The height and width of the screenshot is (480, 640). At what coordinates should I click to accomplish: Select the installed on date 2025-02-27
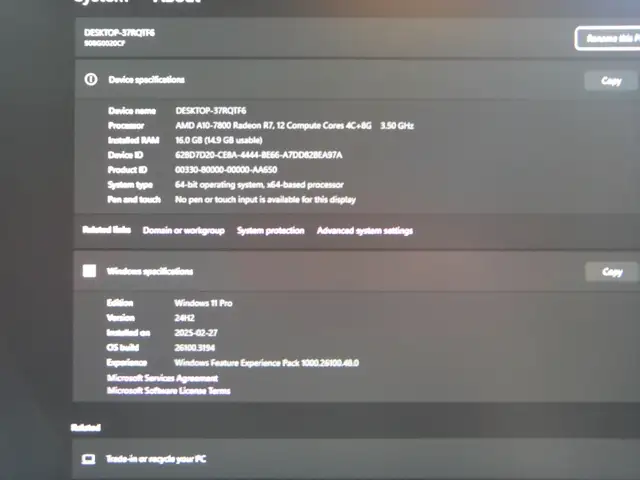tap(196, 333)
